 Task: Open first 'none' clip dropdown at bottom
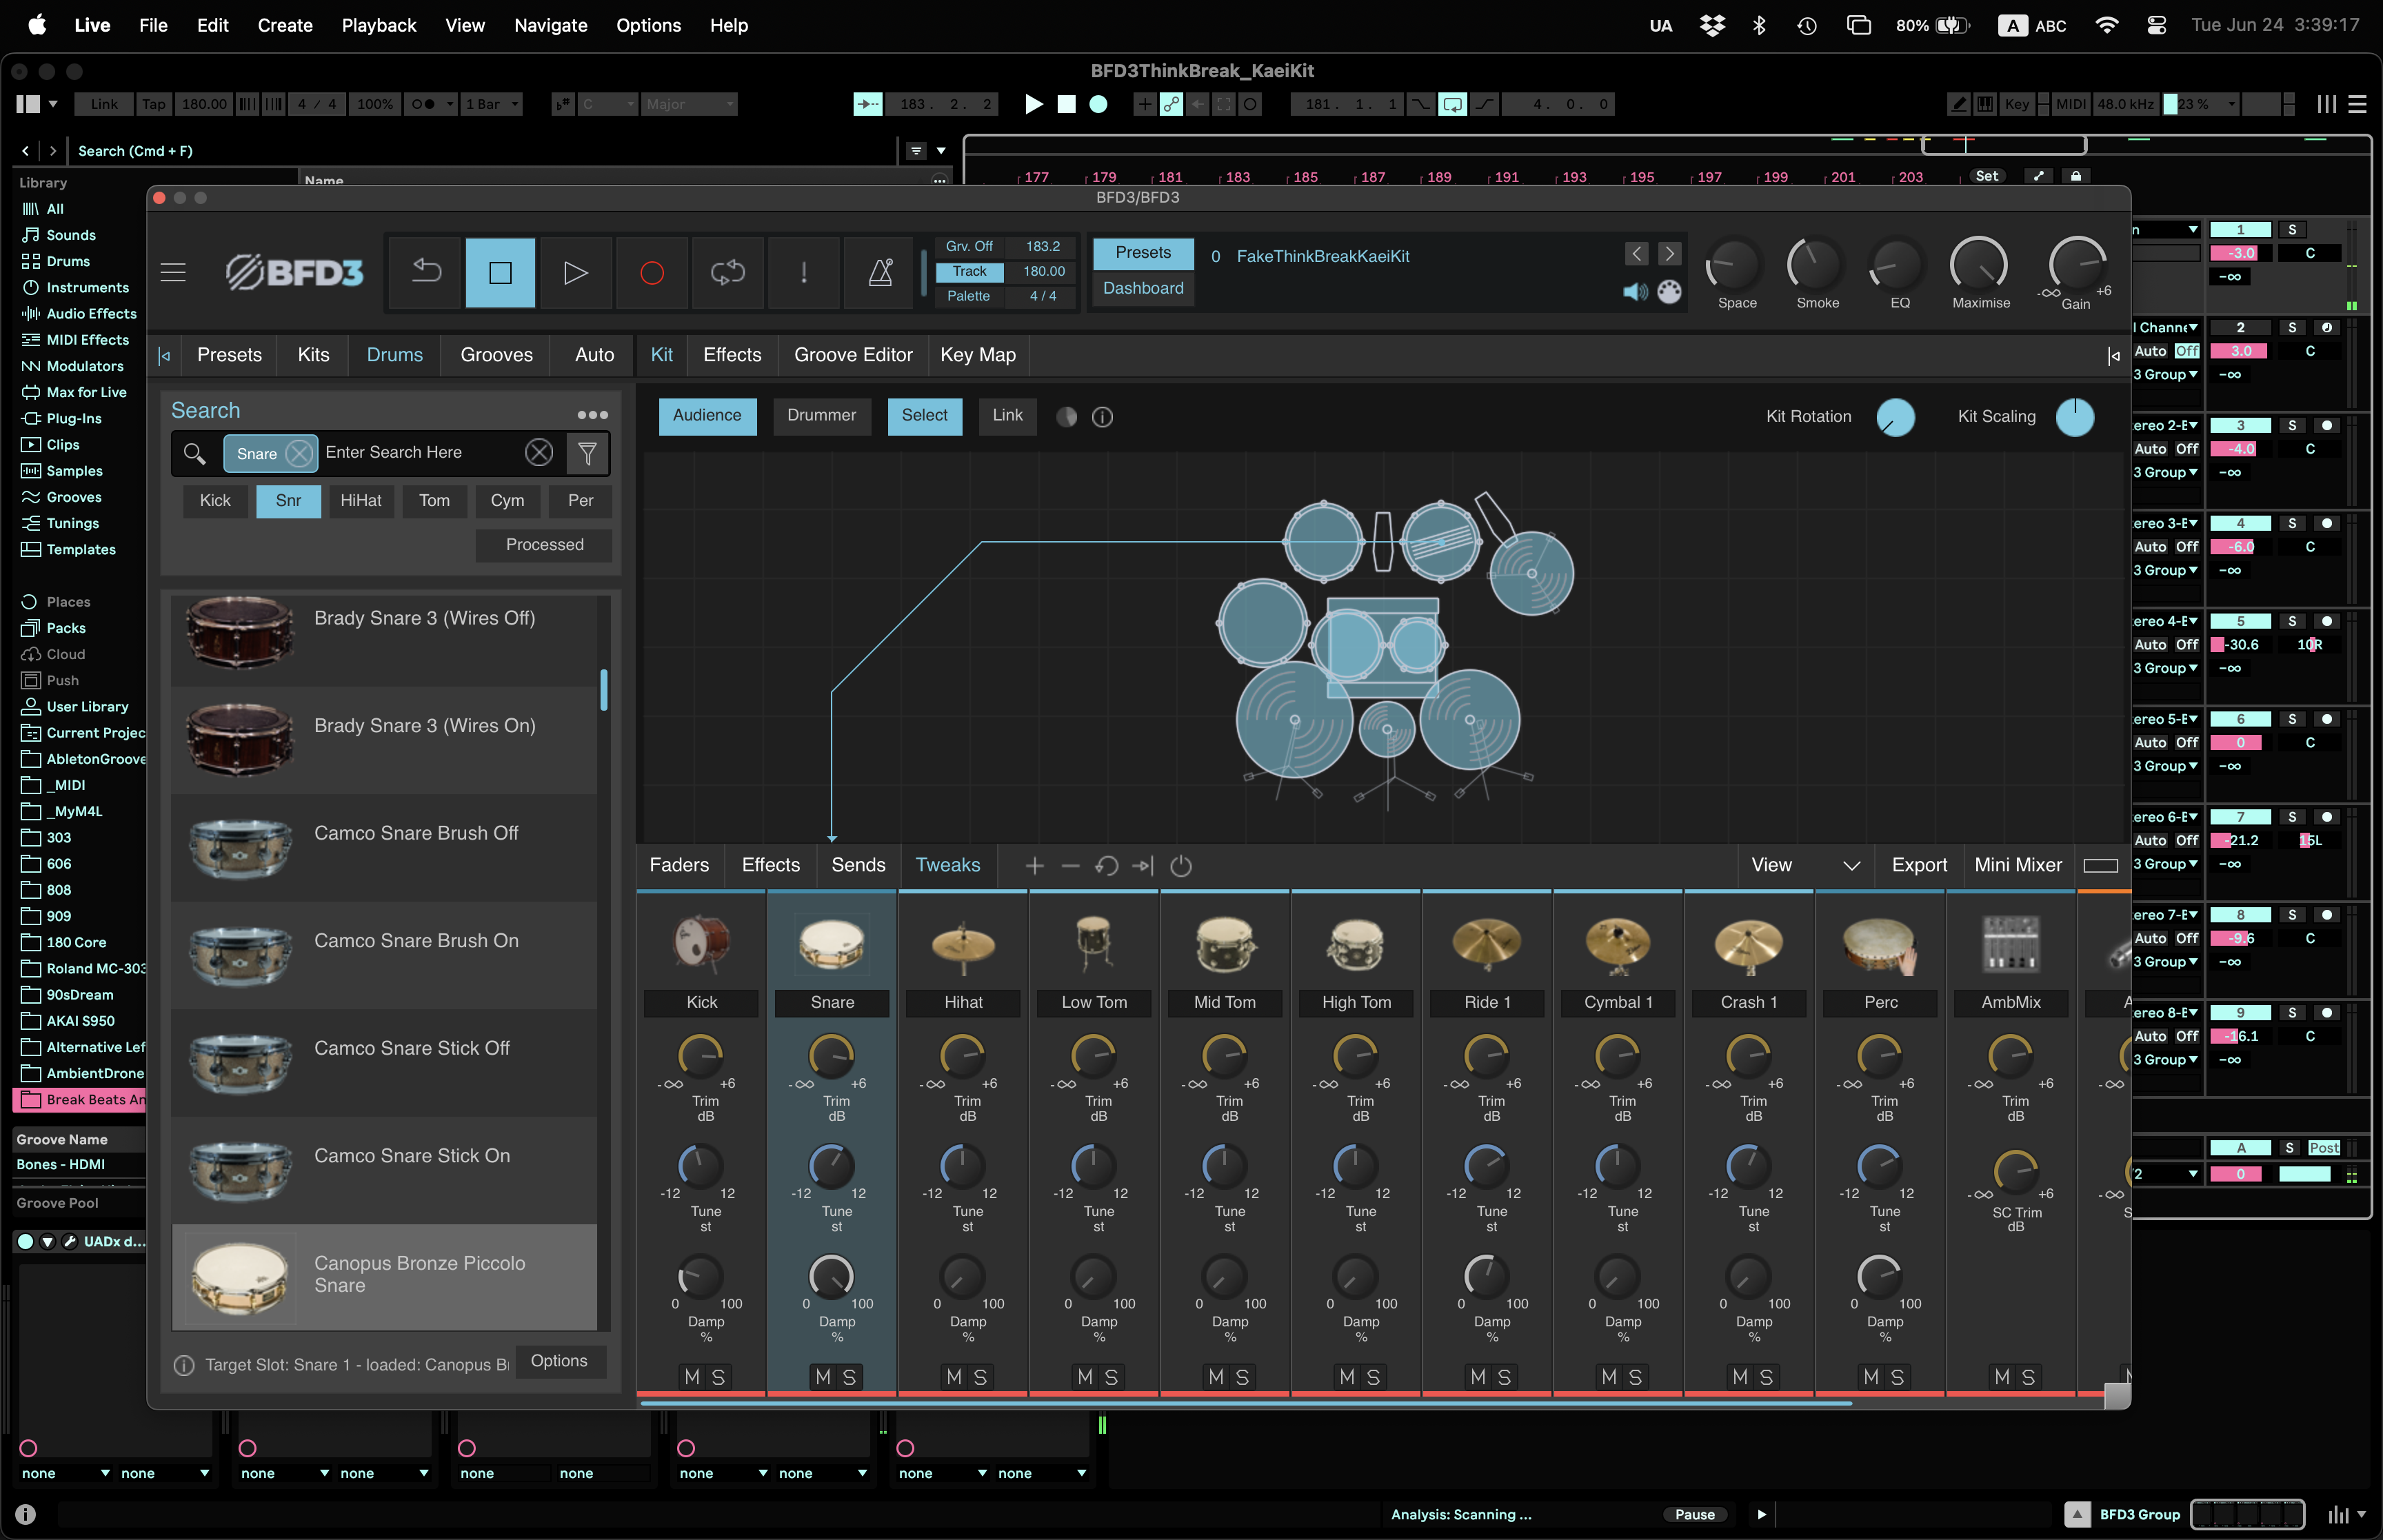click(x=66, y=1473)
